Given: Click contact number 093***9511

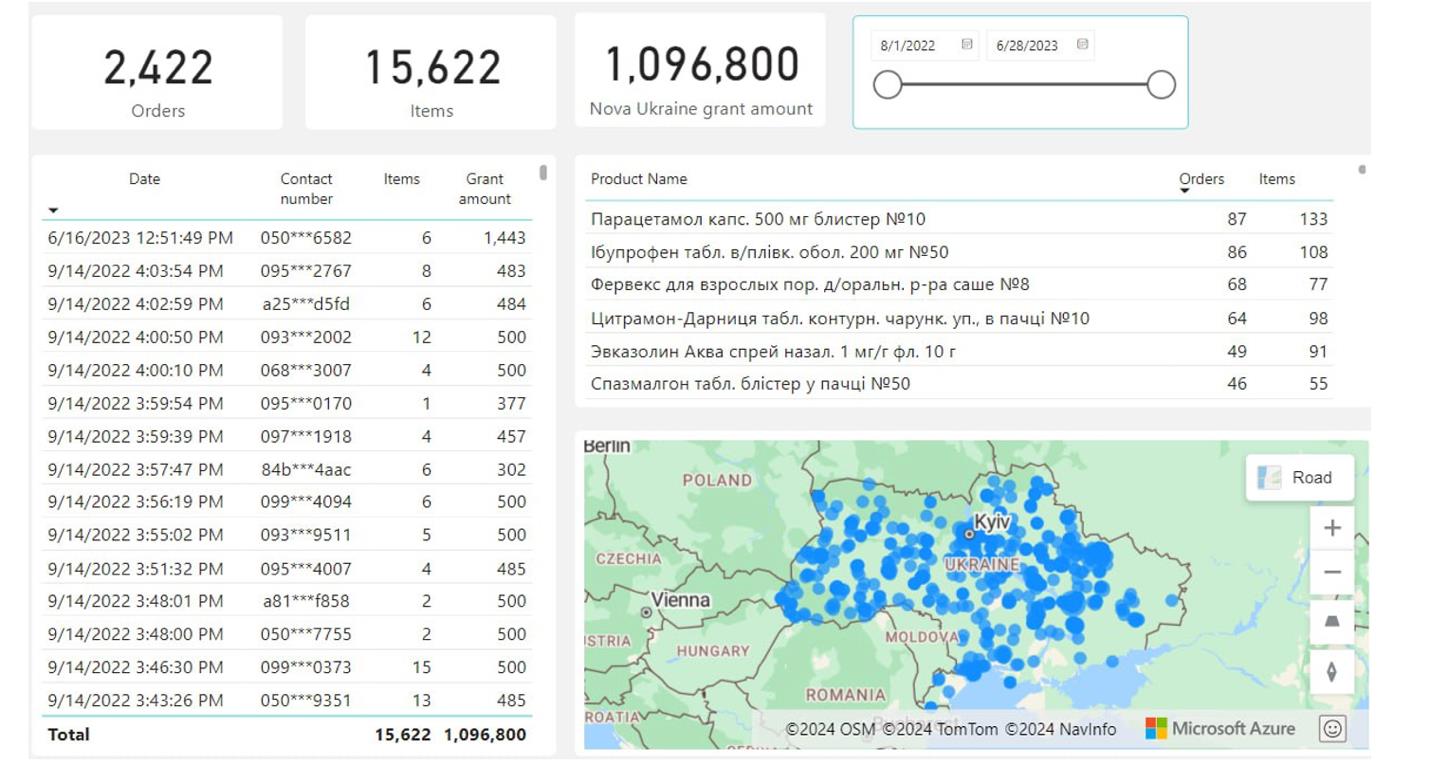Looking at the screenshot, I should pos(306,535).
